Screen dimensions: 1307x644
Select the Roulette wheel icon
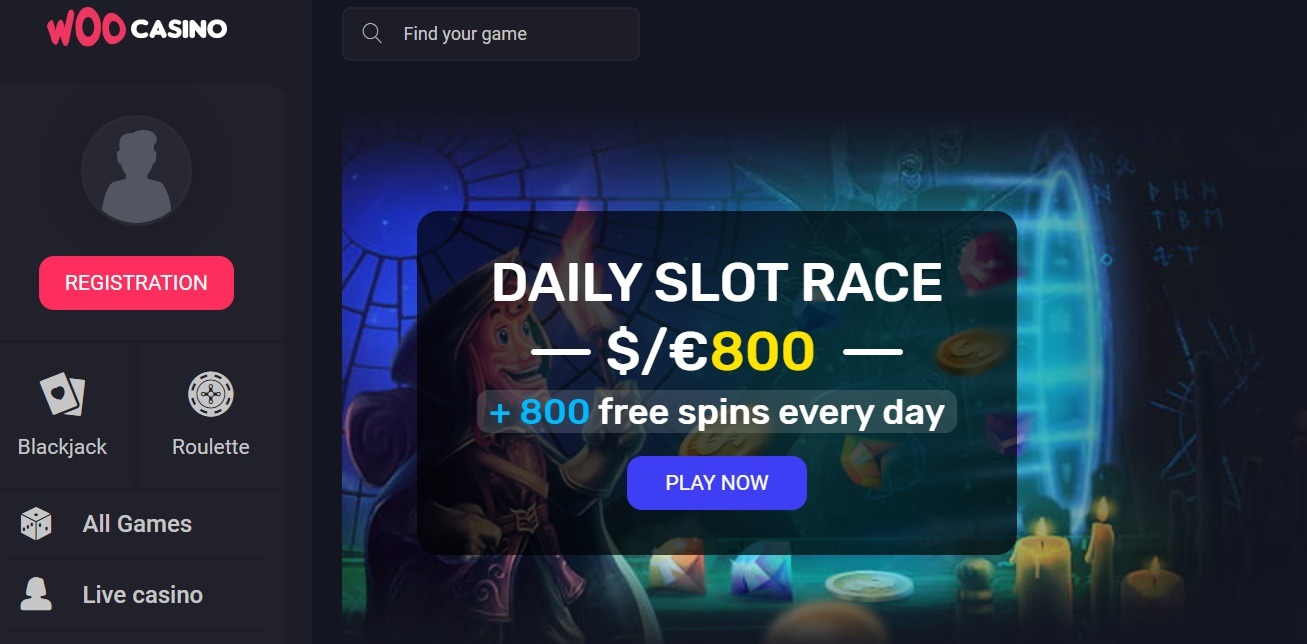(211, 394)
